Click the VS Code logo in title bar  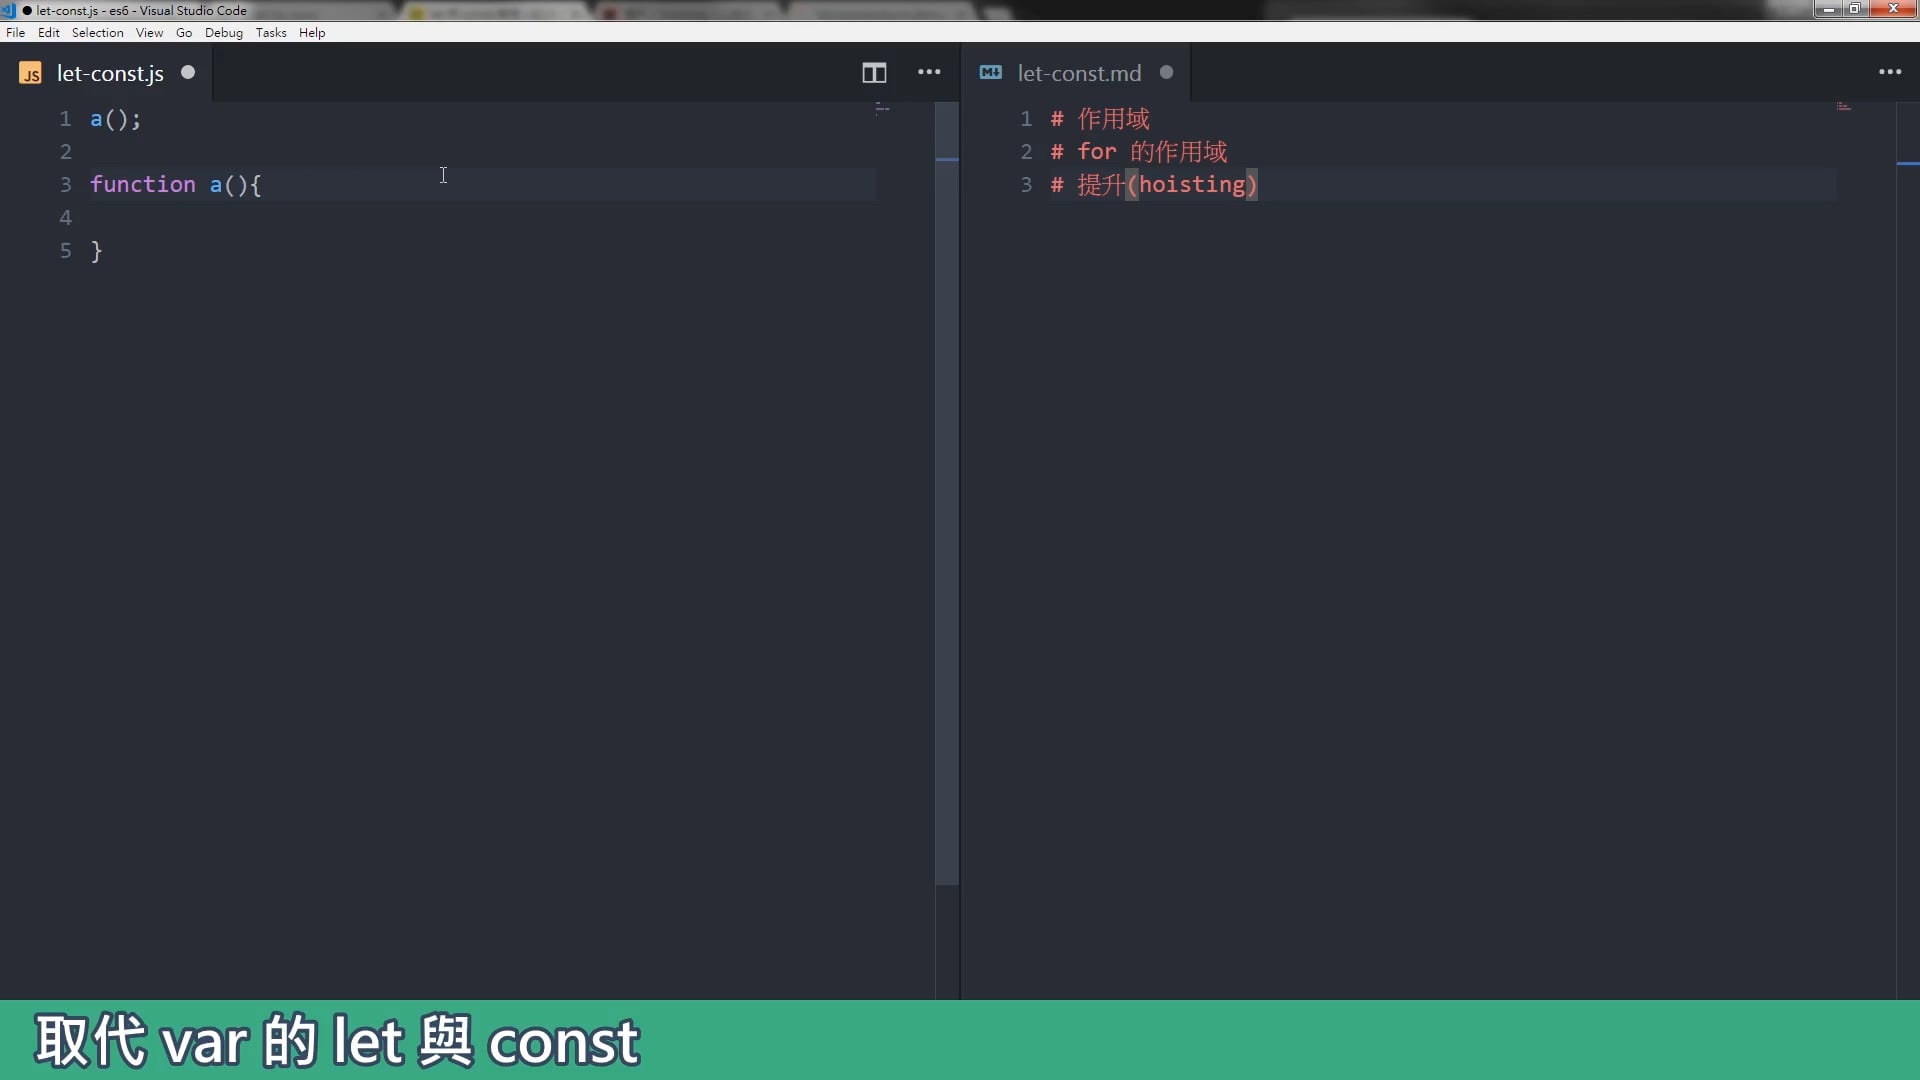(8, 10)
